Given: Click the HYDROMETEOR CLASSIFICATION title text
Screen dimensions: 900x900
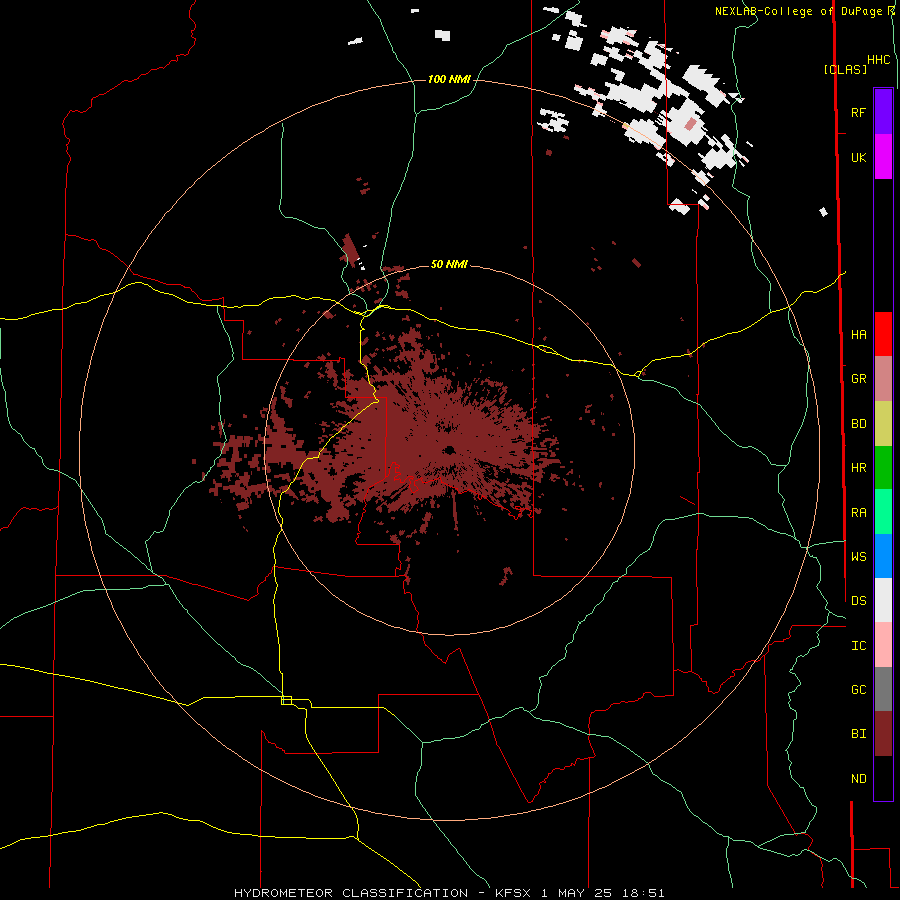Looking at the screenshot, I should click(x=351, y=893).
